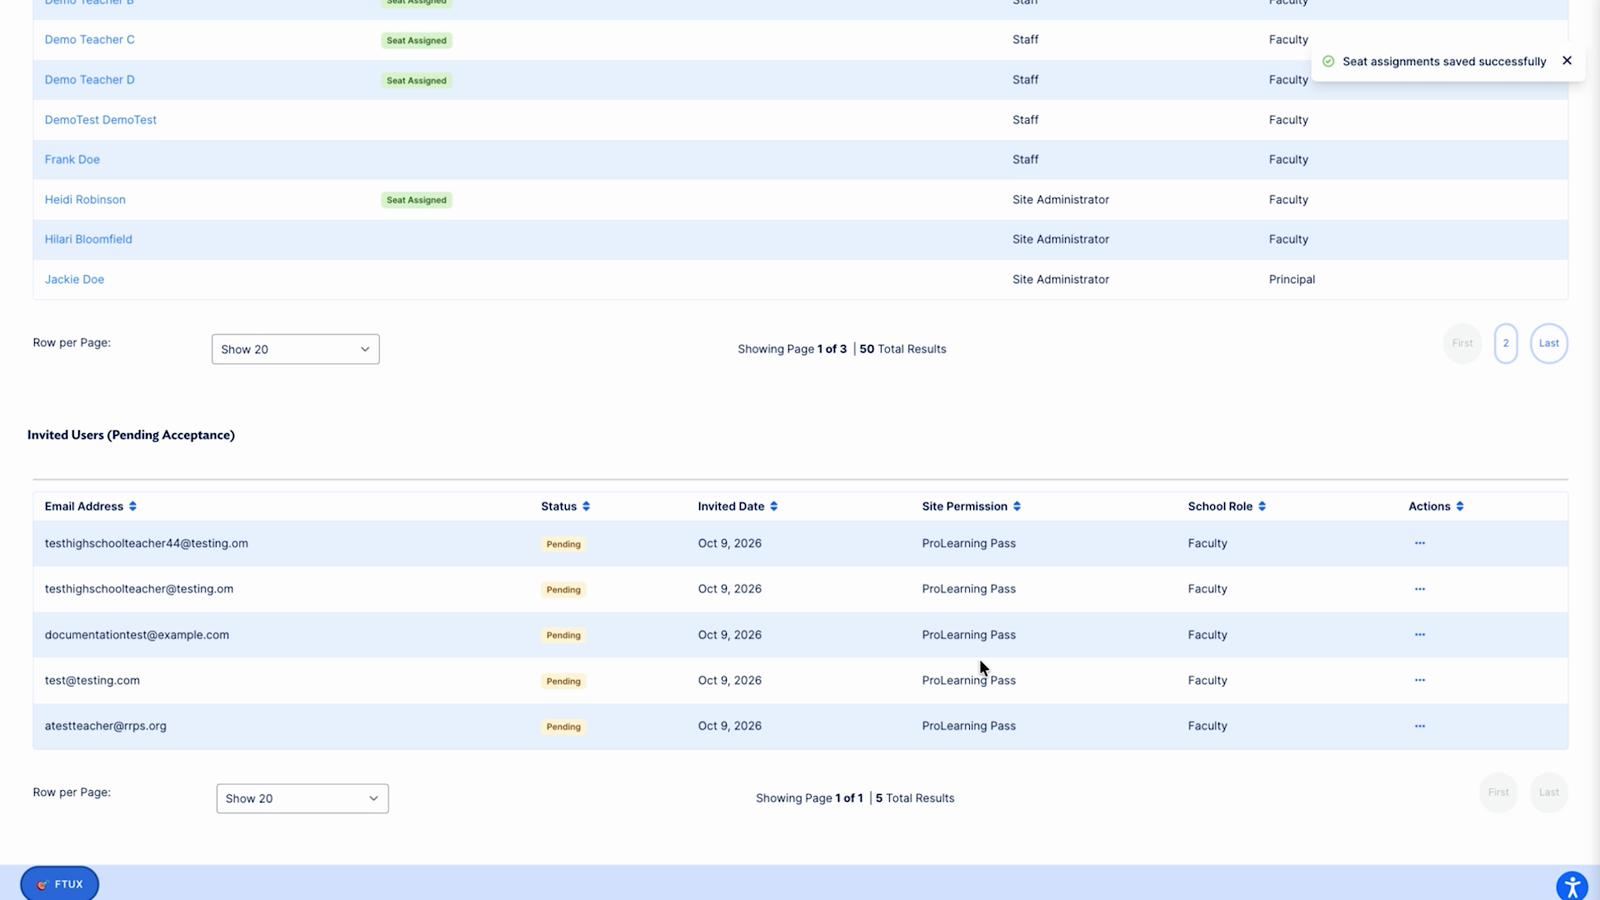Image resolution: width=1600 pixels, height=900 pixels.
Task: Go to page 2 of users
Action: 1505,343
